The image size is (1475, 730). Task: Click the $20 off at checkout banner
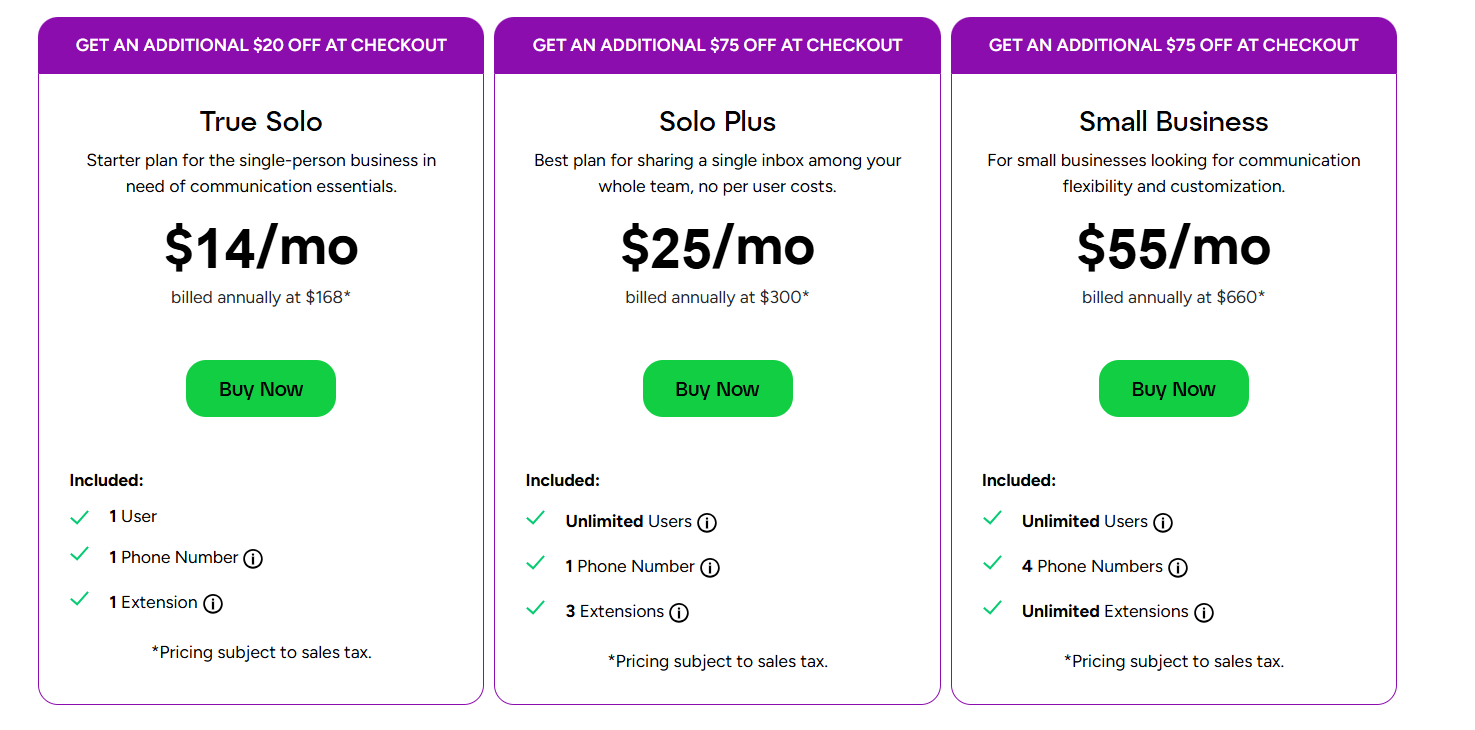pos(261,45)
